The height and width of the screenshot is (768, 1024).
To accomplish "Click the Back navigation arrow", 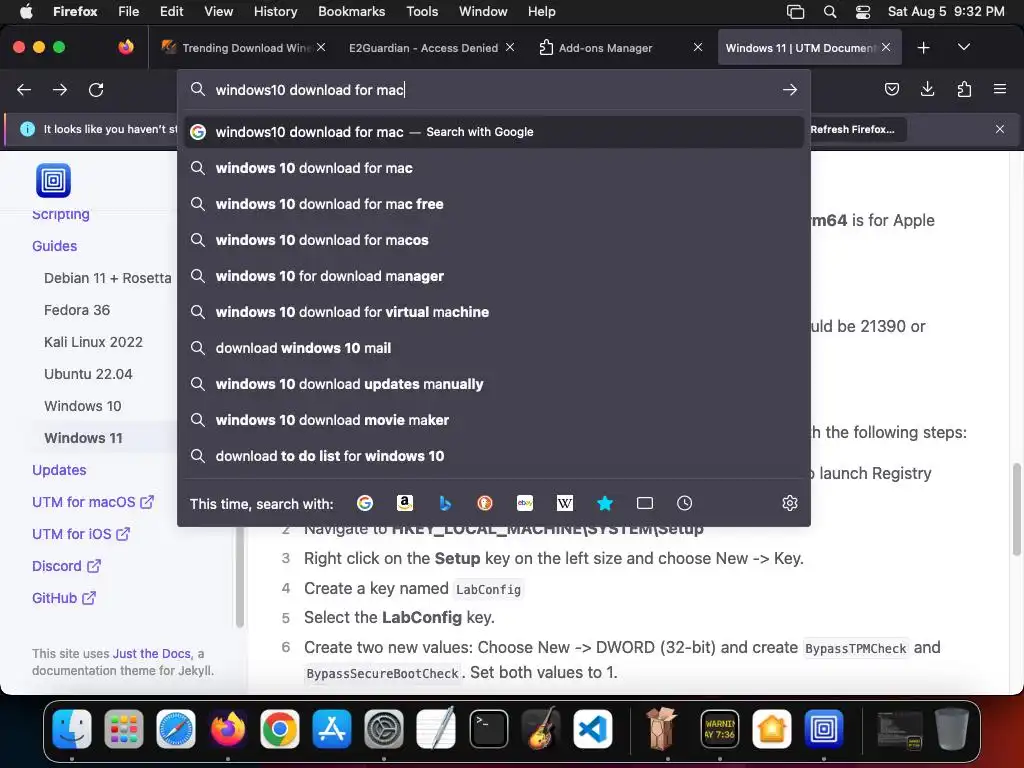I will [24, 89].
